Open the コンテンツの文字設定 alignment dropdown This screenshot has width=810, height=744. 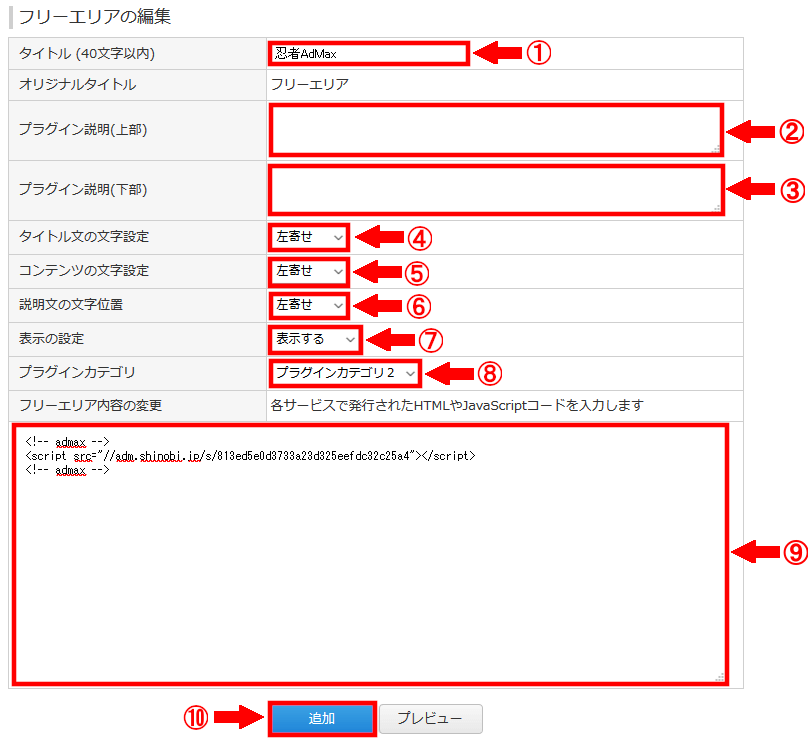[309, 271]
